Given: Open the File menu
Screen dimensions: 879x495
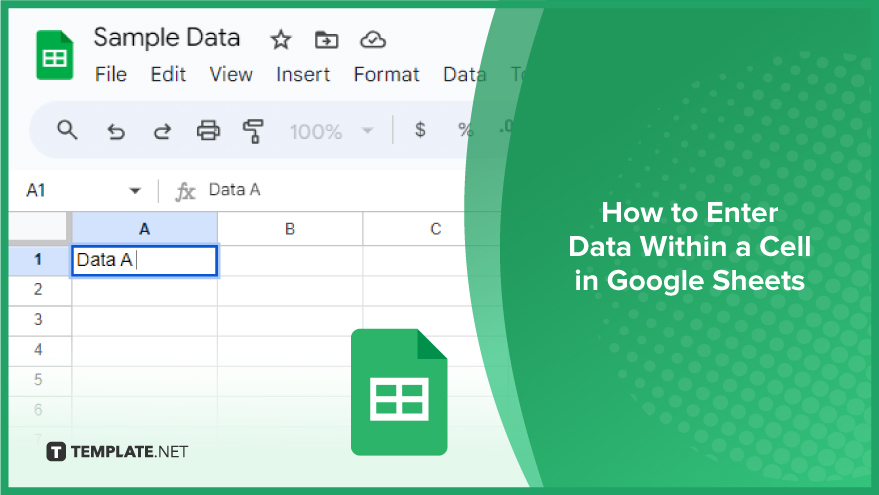Looking at the screenshot, I should [110, 75].
